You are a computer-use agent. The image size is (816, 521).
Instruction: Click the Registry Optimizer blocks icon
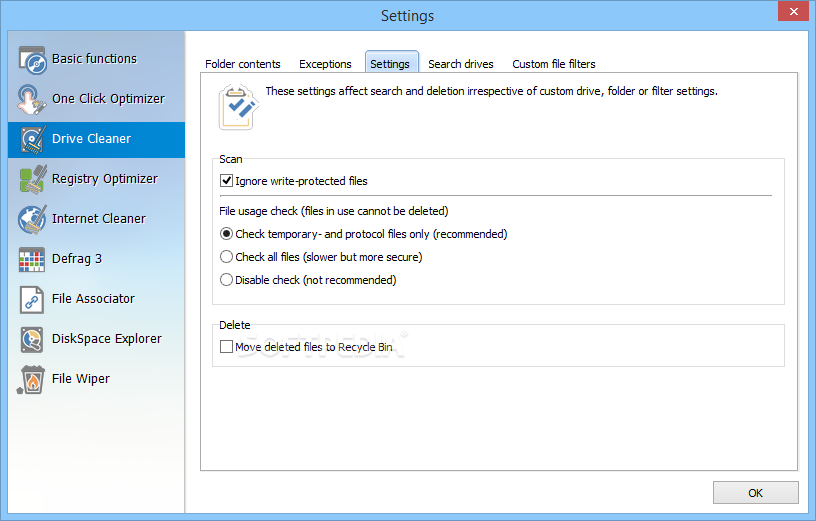(33, 179)
